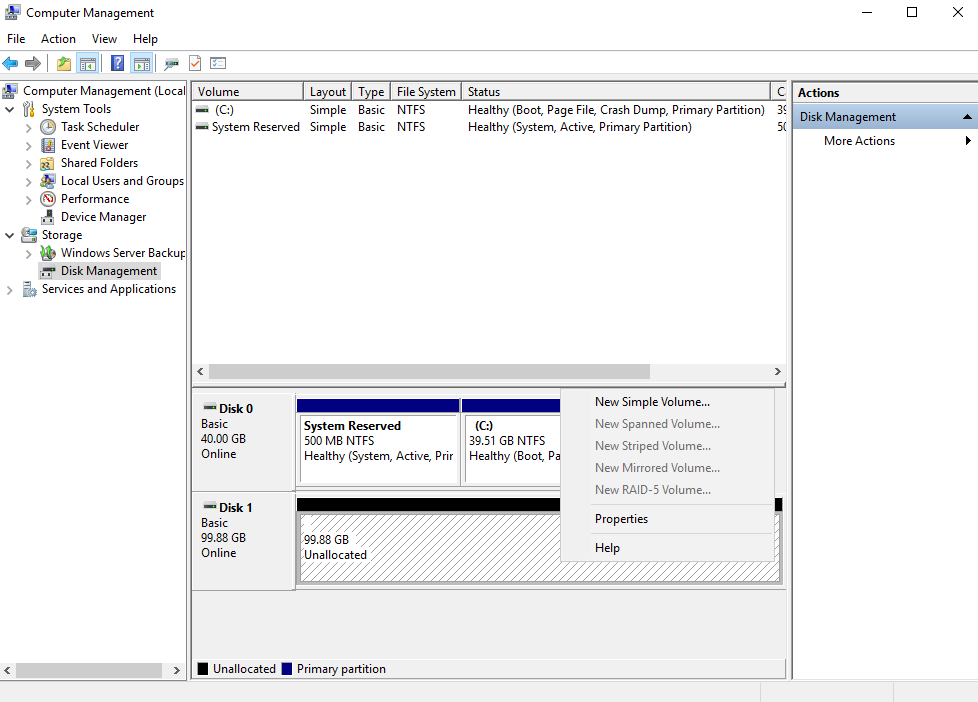Click the Storage node icon
Image resolution: width=978 pixels, height=702 pixels.
tap(29, 235)
